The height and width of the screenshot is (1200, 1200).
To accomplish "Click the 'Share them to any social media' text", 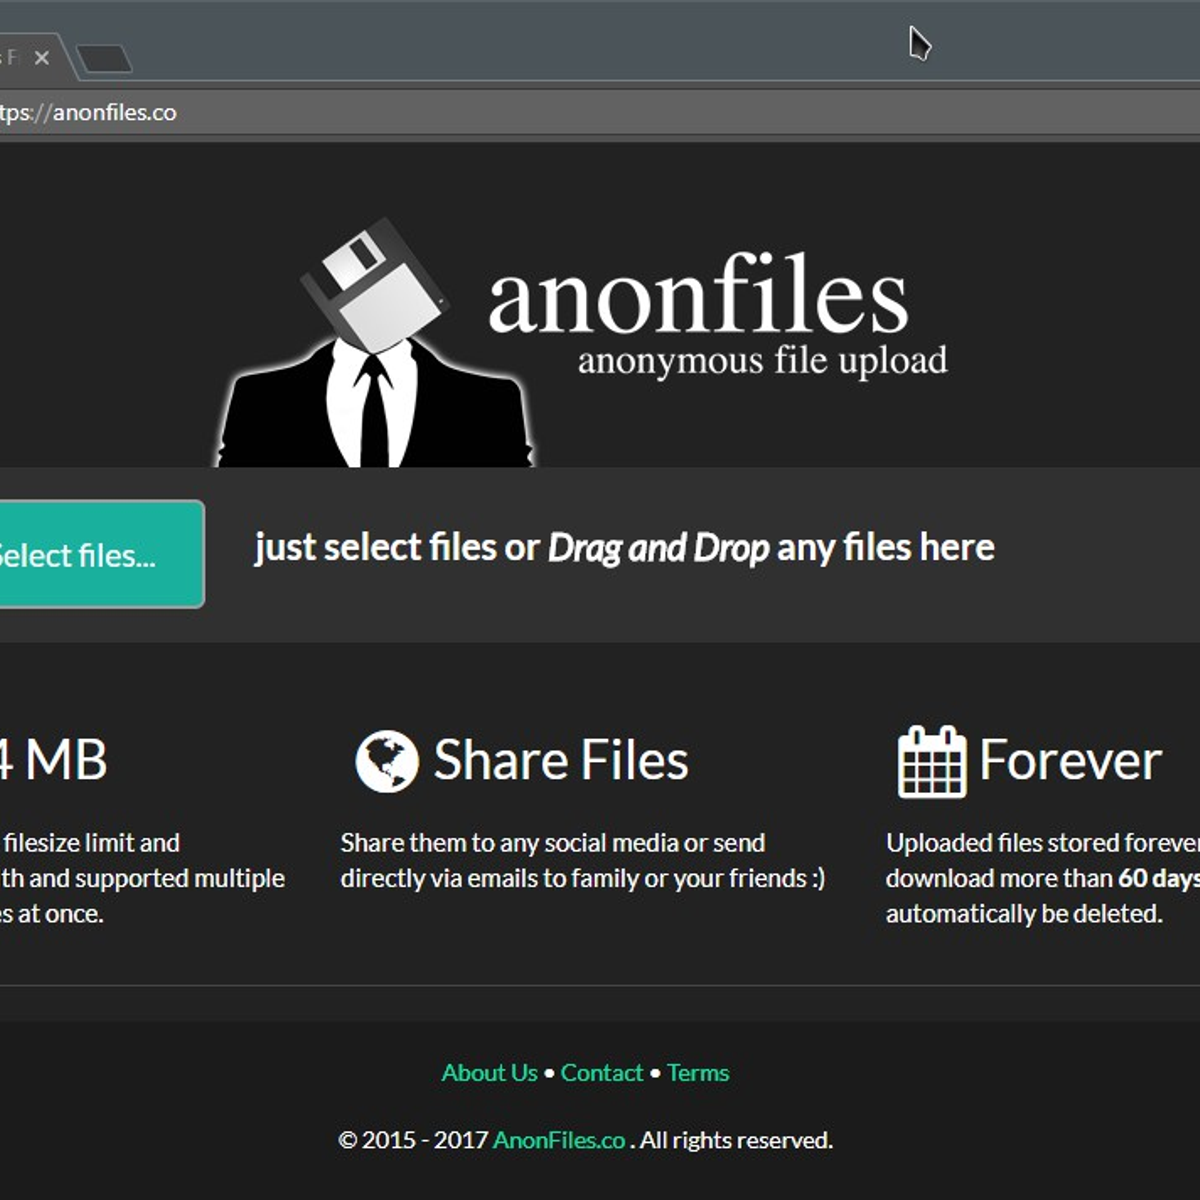I will pos(552,843).
